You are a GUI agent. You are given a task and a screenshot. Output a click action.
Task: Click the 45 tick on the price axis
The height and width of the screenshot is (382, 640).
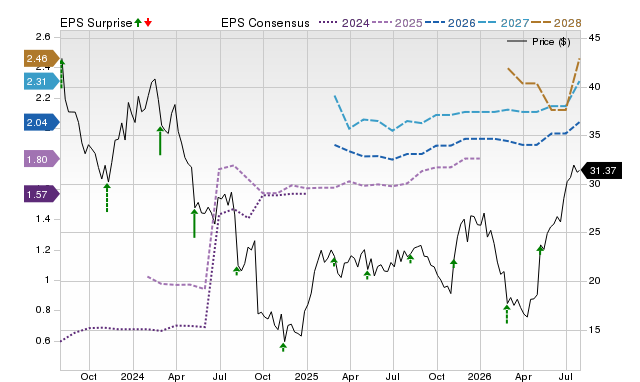(x=594, y=38)
